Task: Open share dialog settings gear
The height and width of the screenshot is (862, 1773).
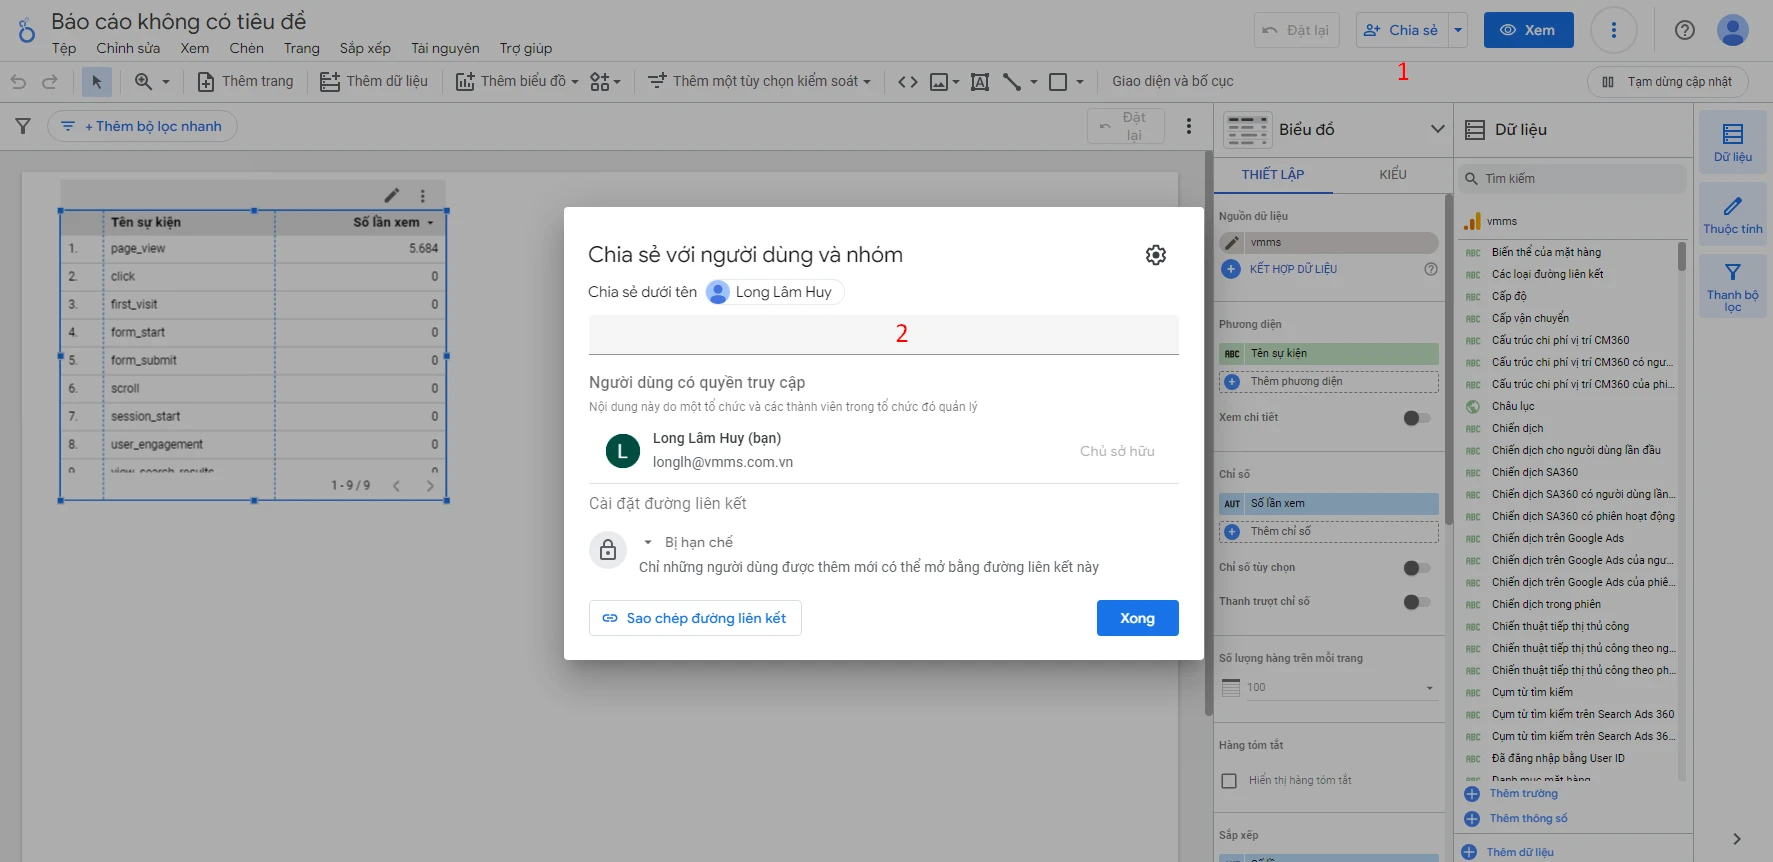Action: pyautogui.click(x=1155, y=255)
